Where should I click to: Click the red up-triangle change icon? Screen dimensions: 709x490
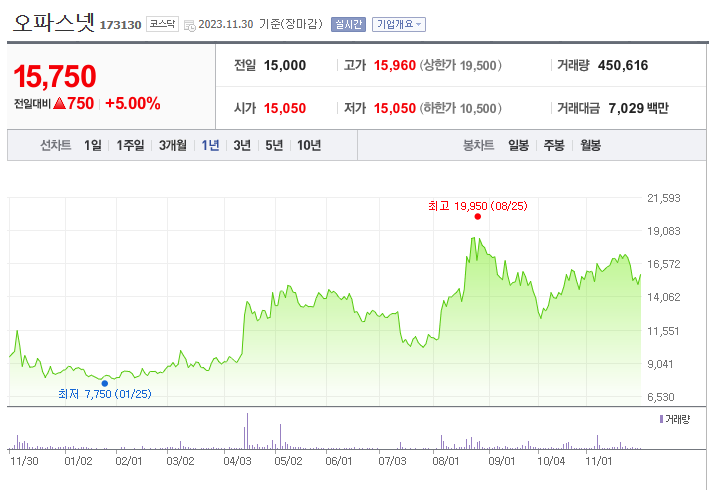point(60,104)
